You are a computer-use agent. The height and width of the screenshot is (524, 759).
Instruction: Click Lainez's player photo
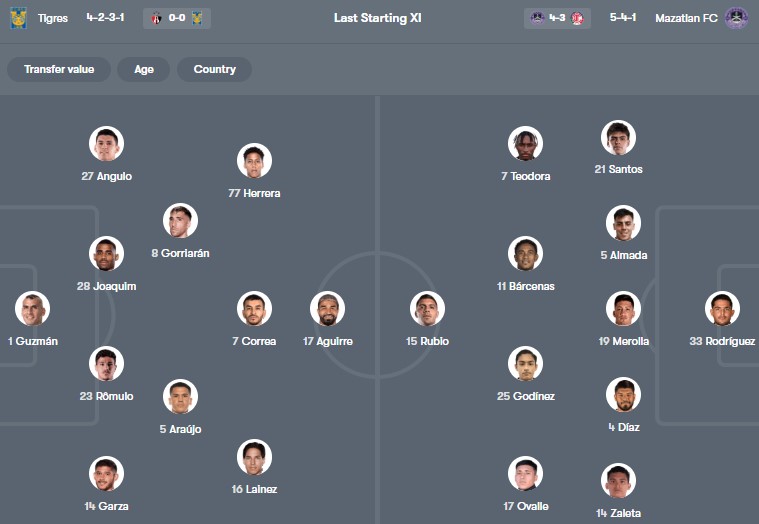pyautogui.click(x=254, y=457)
